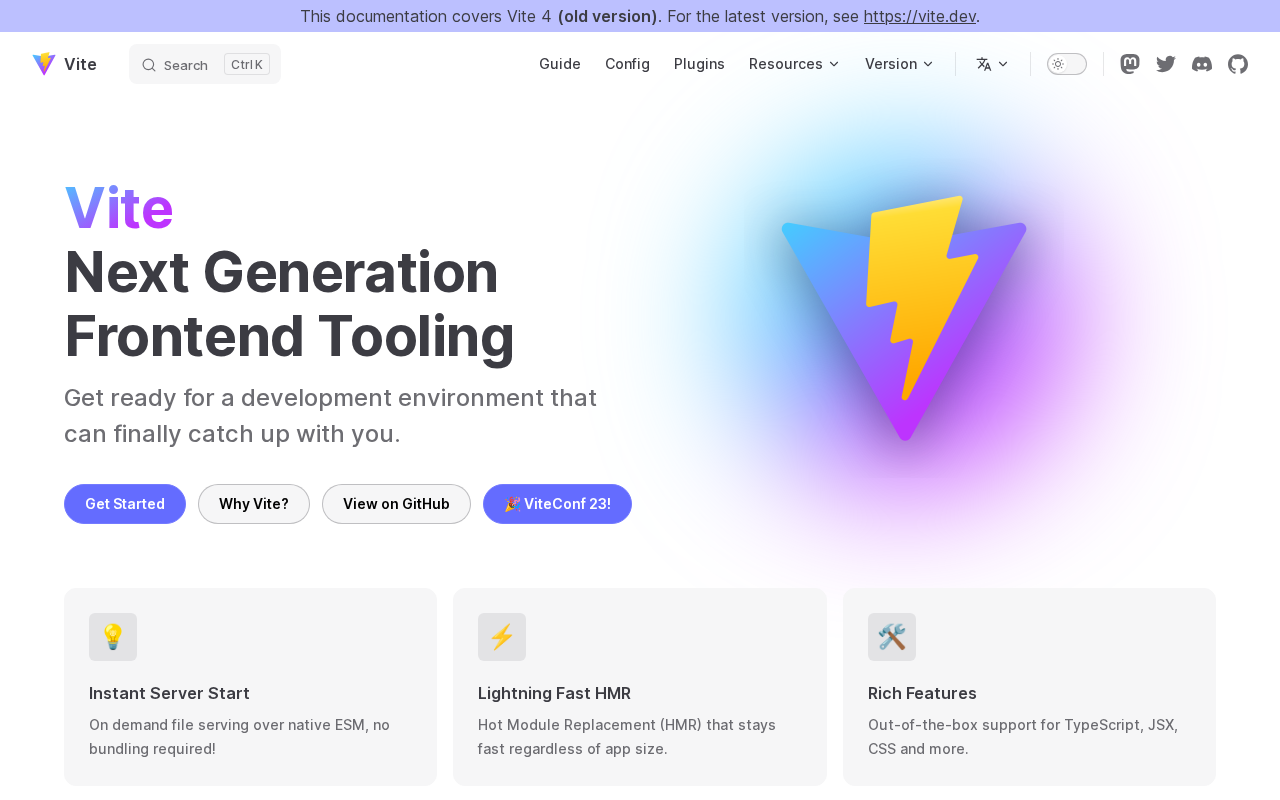
Task: Open the Plugins navigation item
Action: coord(699,64)
